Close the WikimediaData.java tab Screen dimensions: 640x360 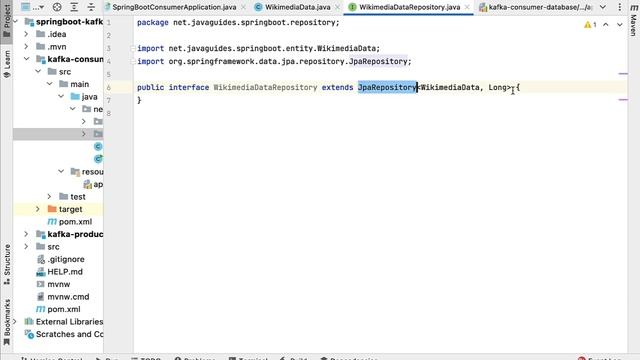337,7
